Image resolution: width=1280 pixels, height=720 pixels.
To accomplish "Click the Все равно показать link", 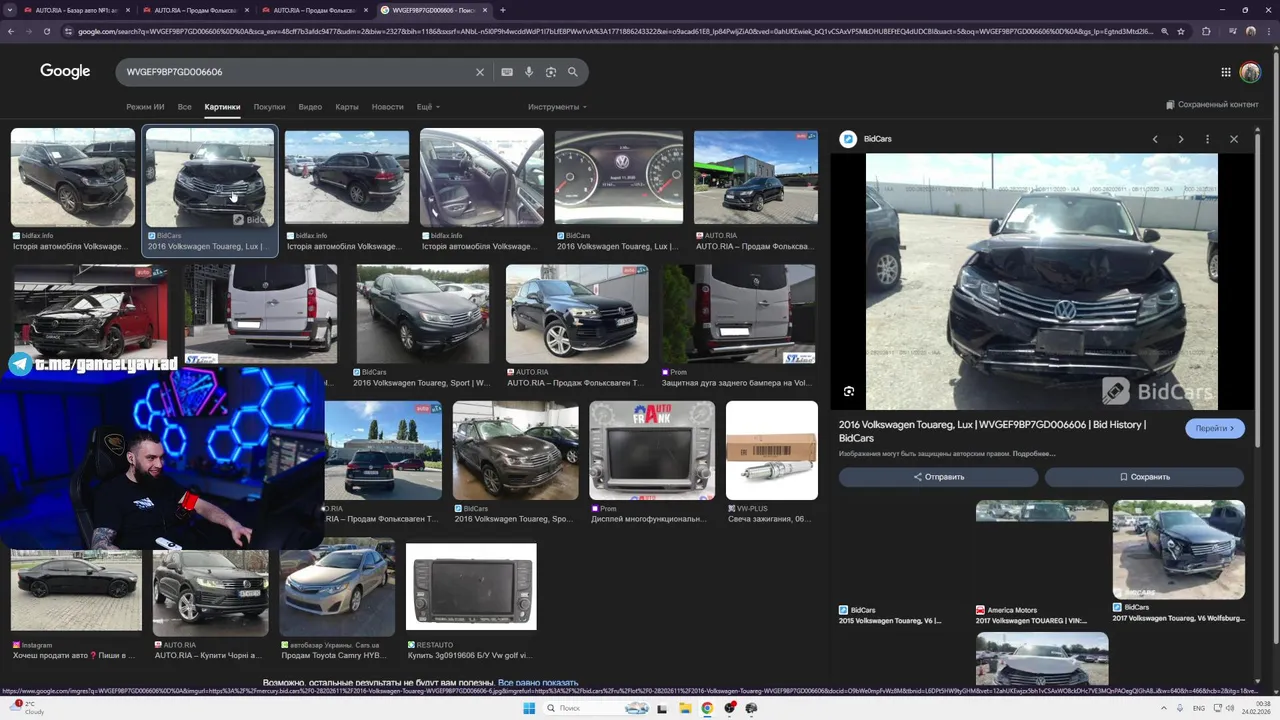I will click(538, 683).
